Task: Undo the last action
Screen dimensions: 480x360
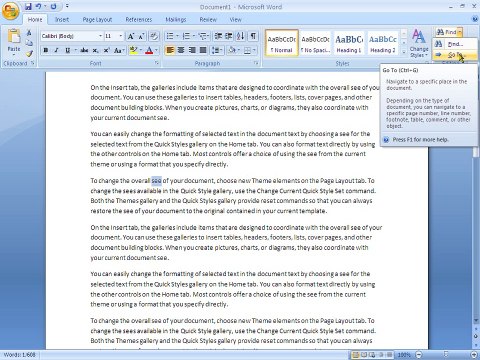Action: pos(39,6)
